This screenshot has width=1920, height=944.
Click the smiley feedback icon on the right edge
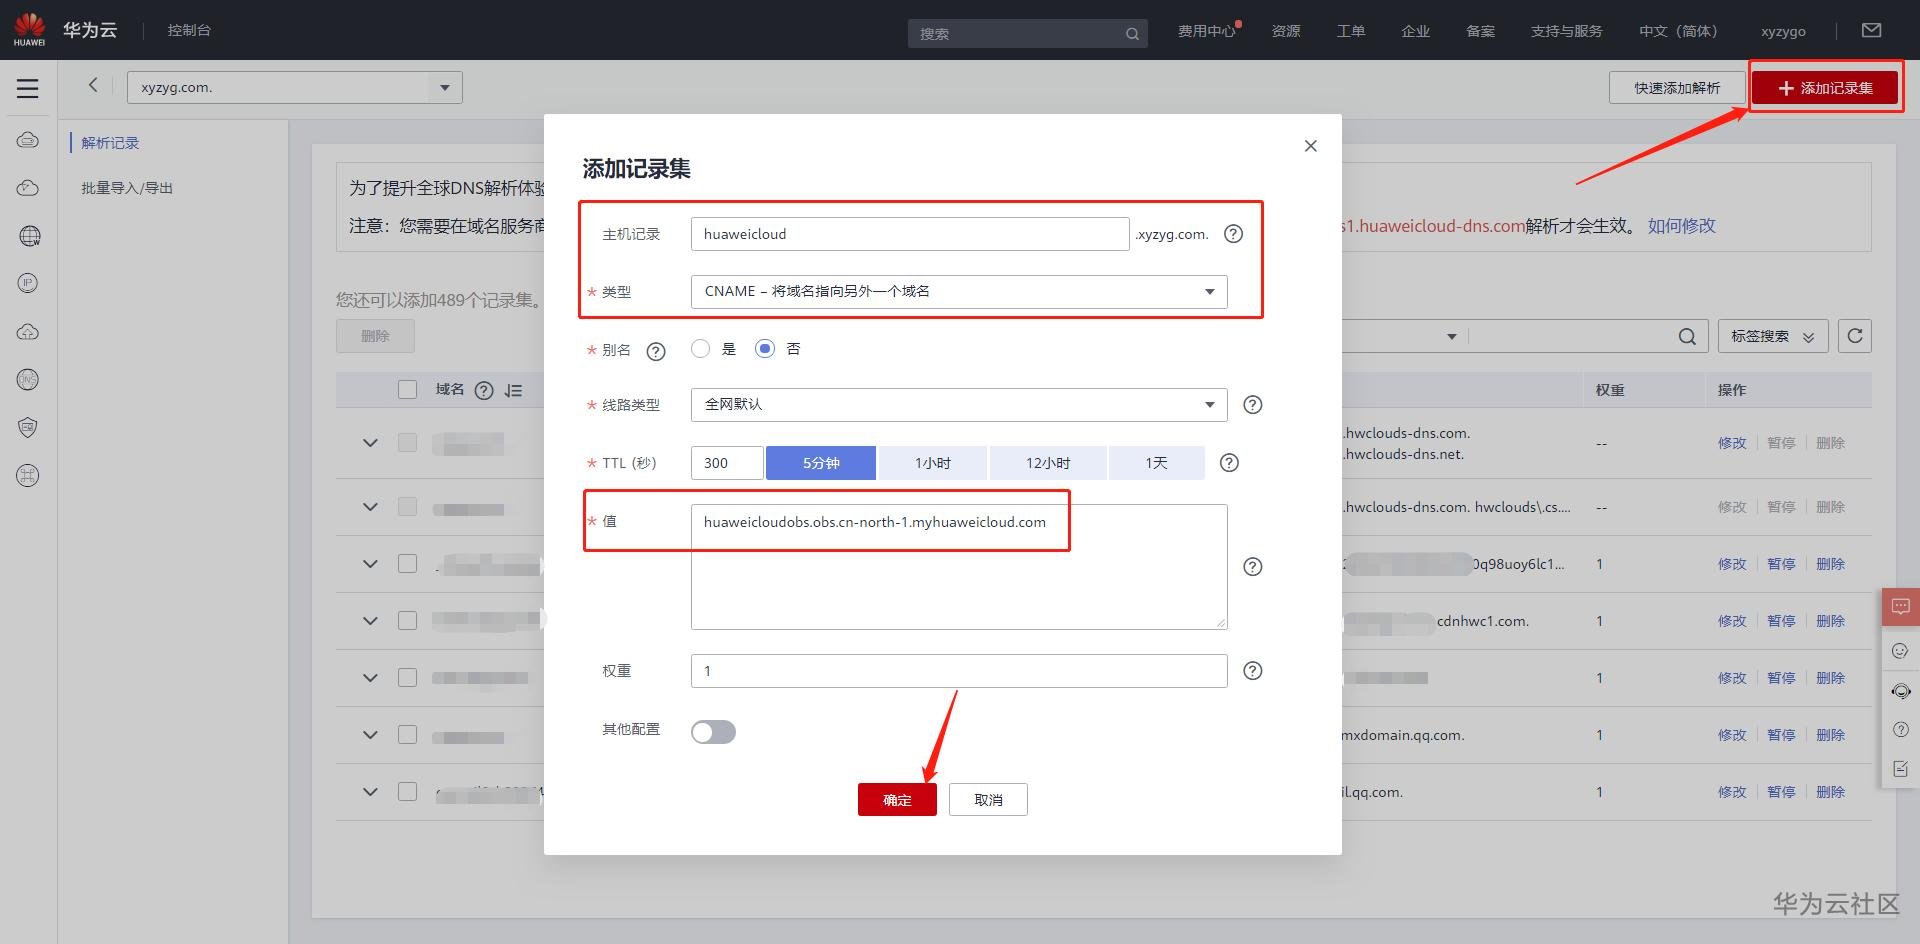[1901, 651]
